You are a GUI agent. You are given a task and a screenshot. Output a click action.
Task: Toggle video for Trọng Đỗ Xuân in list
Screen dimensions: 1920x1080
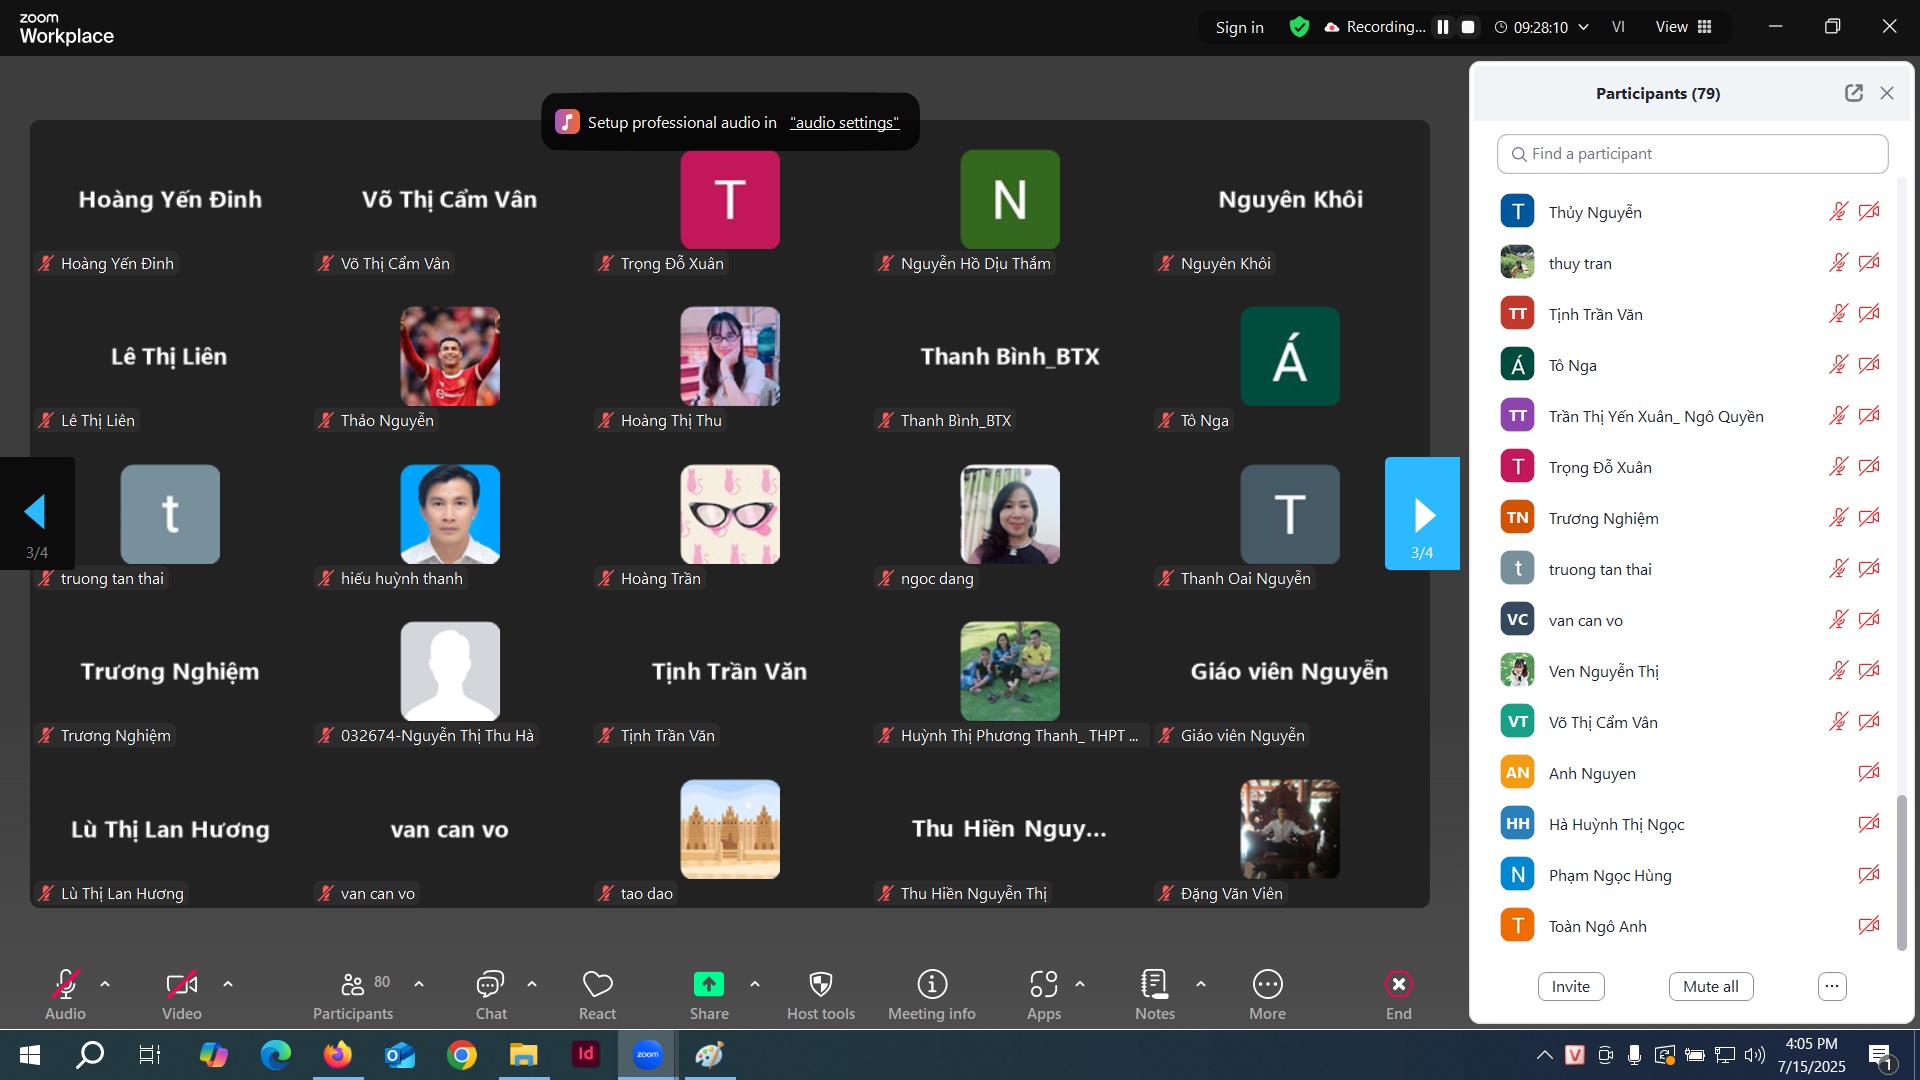point(1868,467)
